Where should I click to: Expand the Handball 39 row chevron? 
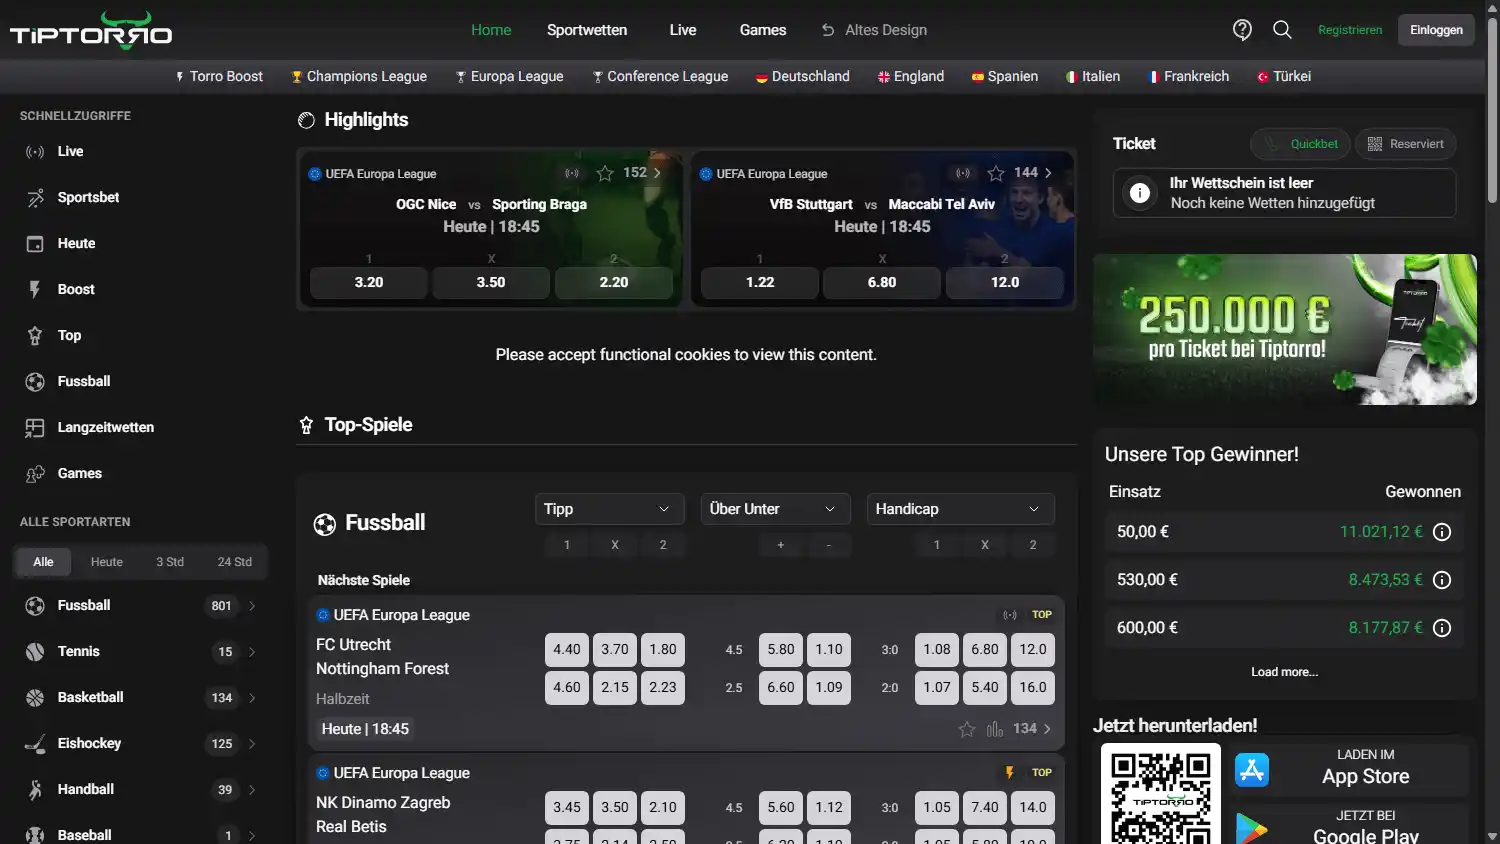point(252,790)
